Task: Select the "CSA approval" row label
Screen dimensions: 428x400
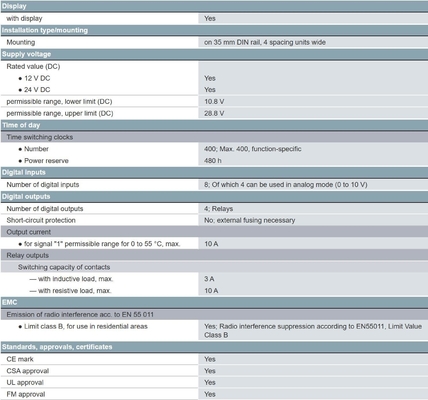Action: [28, 371]
